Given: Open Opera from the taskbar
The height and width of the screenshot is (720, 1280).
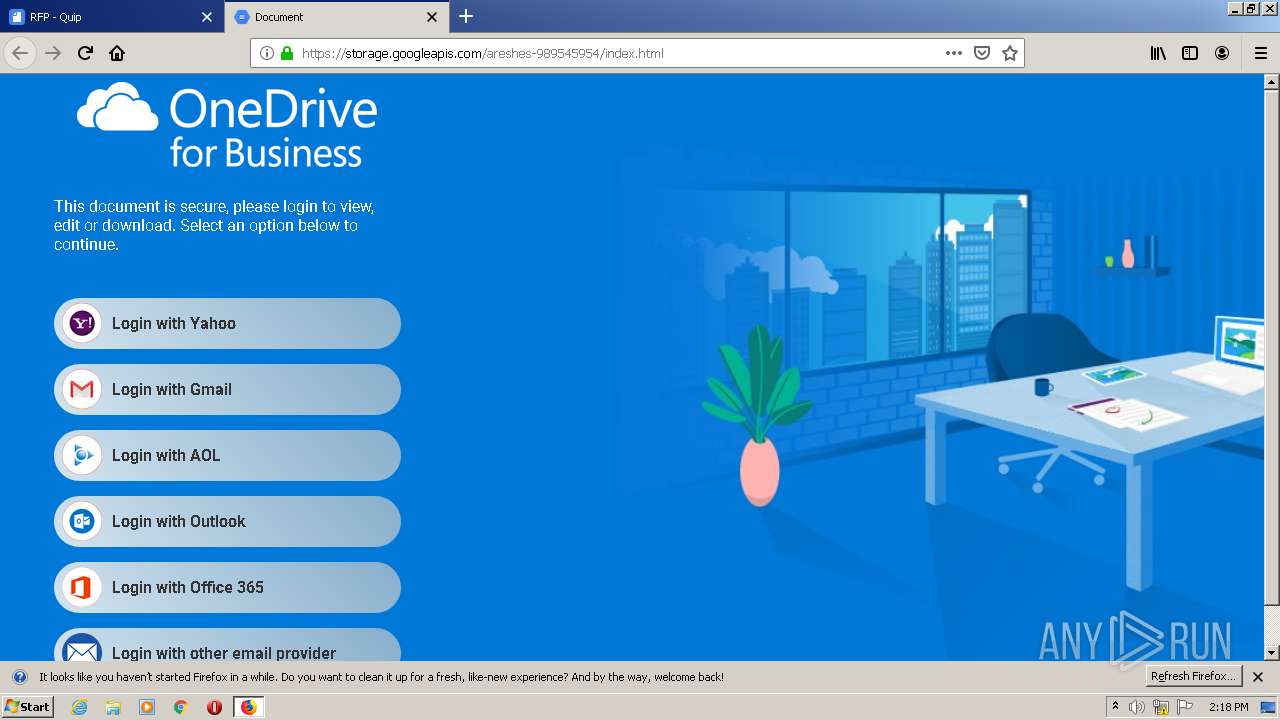Looking at the screenshot, I should [x=214, y=707].
